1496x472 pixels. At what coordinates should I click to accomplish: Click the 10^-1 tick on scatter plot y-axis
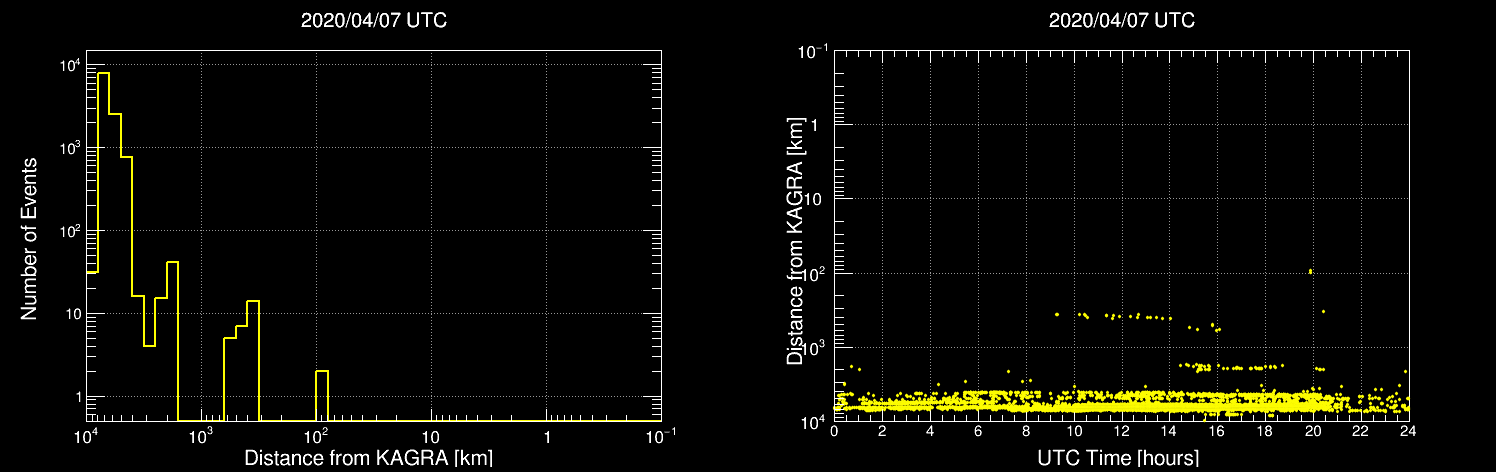click(812, 50)
